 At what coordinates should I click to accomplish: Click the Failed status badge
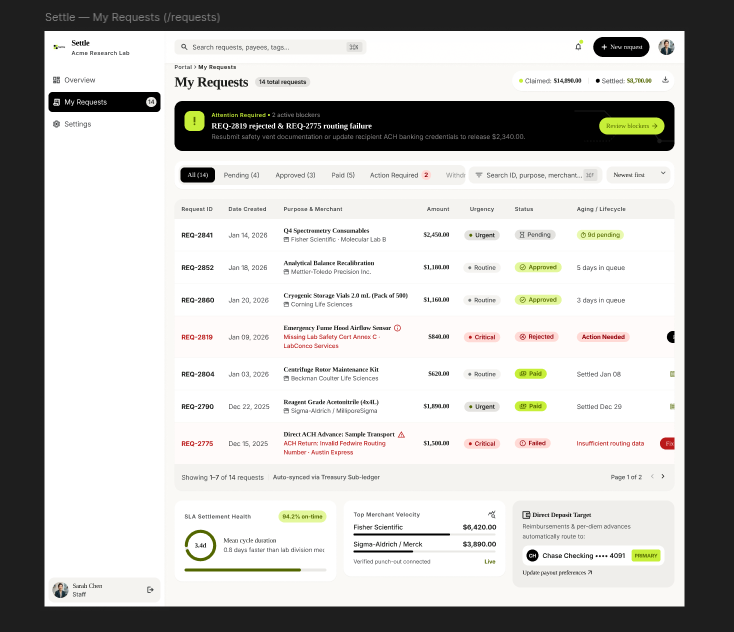coord(533,443)
